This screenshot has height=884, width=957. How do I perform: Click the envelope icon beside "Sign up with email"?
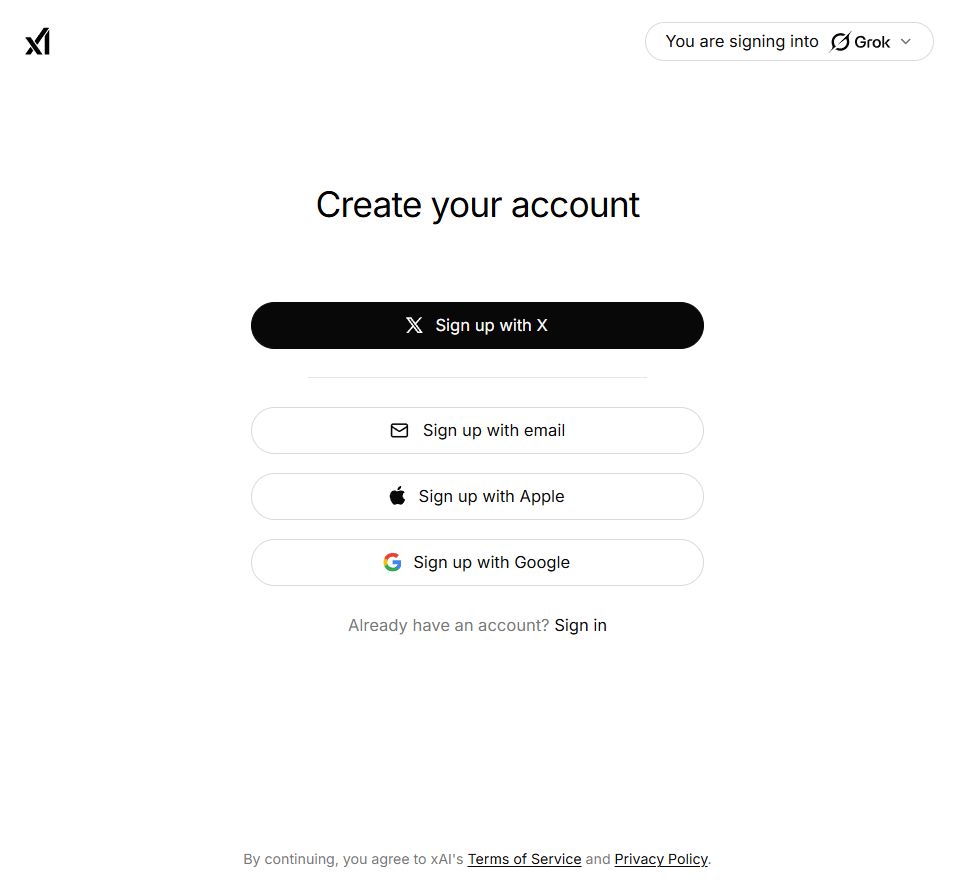[x=399, y=430]
